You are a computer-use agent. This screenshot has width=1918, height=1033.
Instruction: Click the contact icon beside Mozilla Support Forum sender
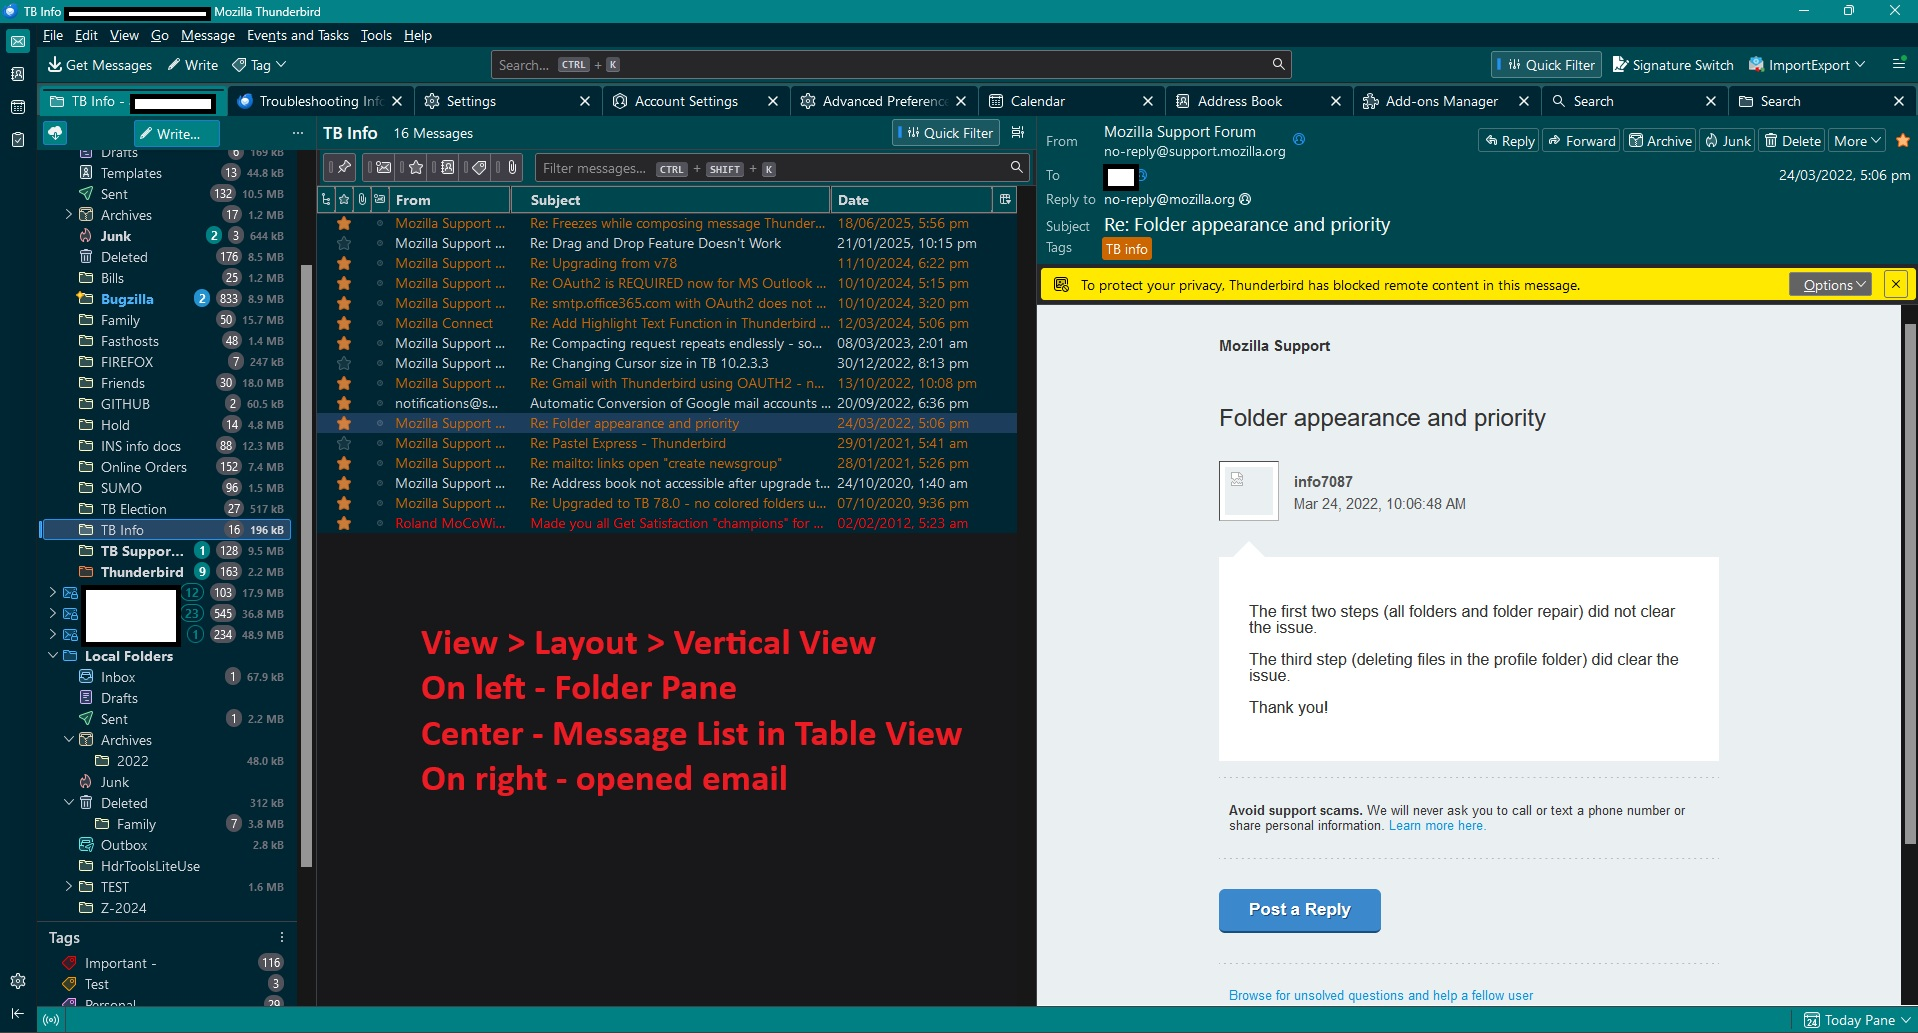tap(1299, 139)
